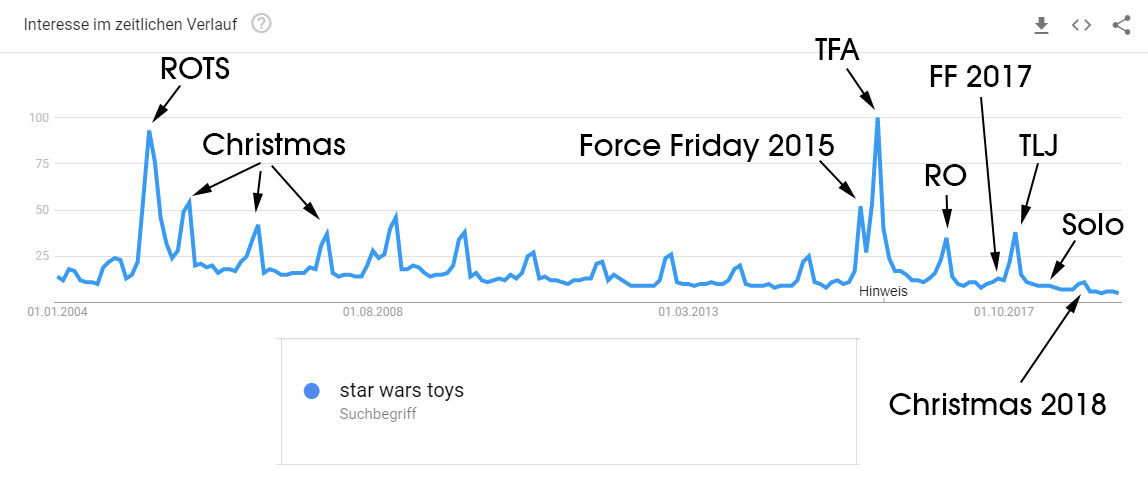The image size is (1148, 500).
Task: Select the 'star wars toys' search term
Action: point(401,390)
